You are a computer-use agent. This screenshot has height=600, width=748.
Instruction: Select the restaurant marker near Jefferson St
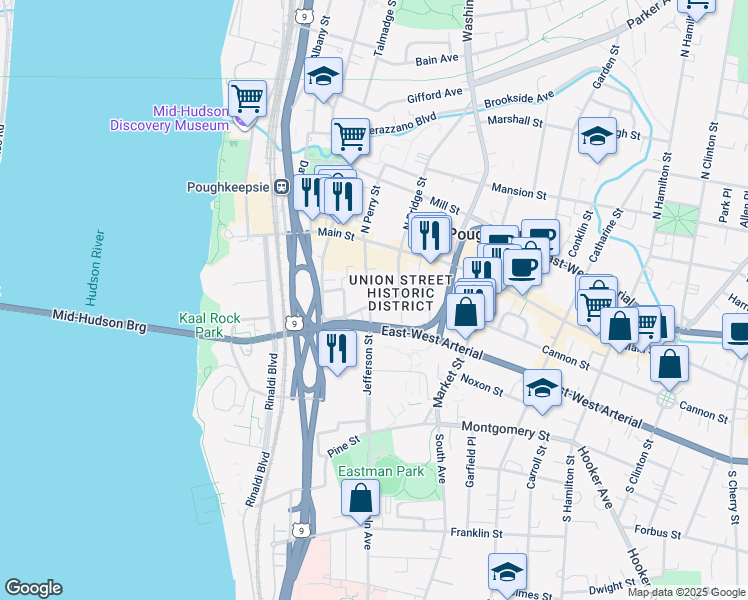pyautogui.click(x=337, y=349)
